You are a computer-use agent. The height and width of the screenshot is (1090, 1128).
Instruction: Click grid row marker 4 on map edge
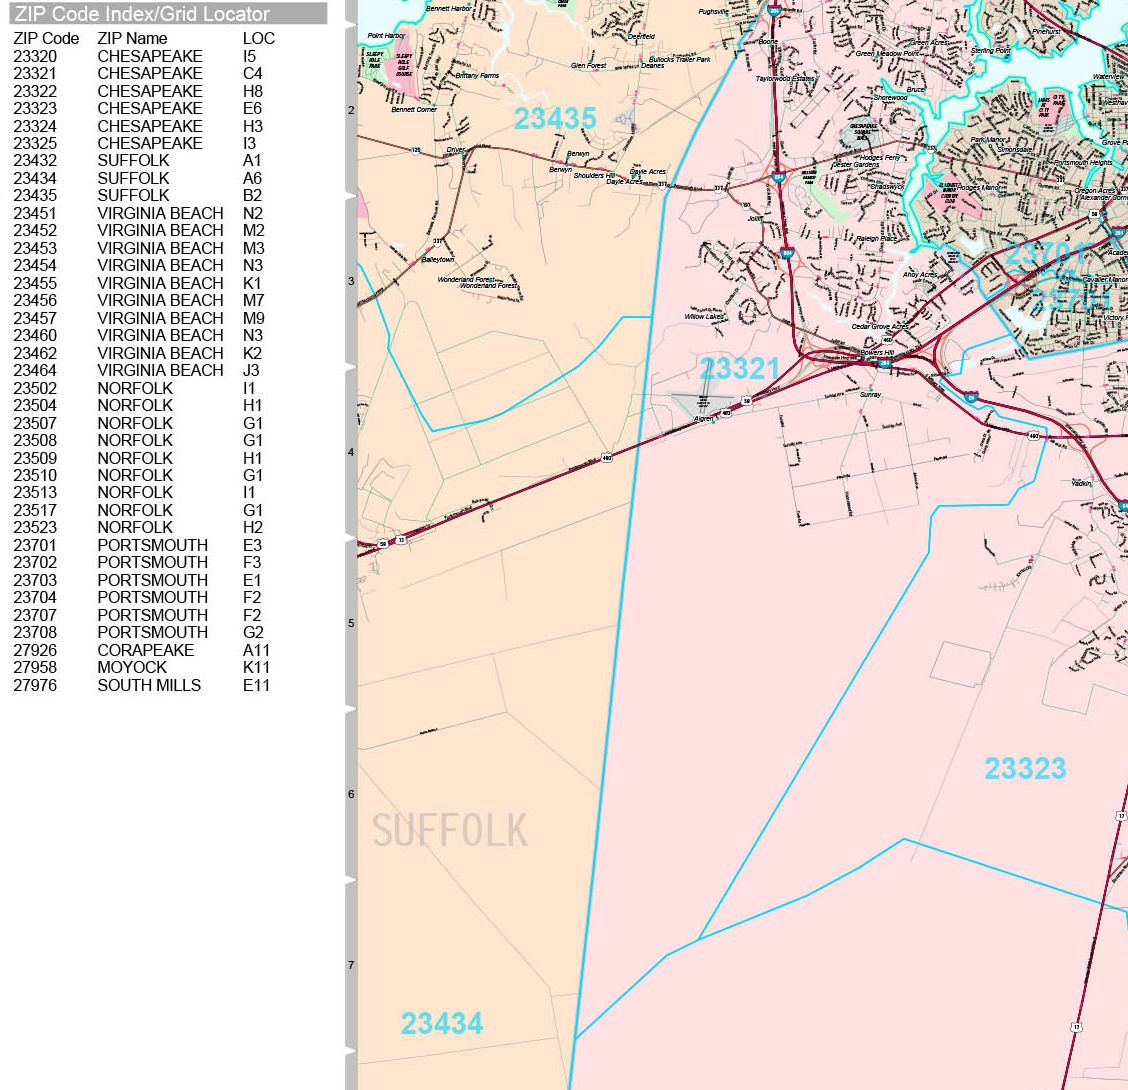point(351,452)
